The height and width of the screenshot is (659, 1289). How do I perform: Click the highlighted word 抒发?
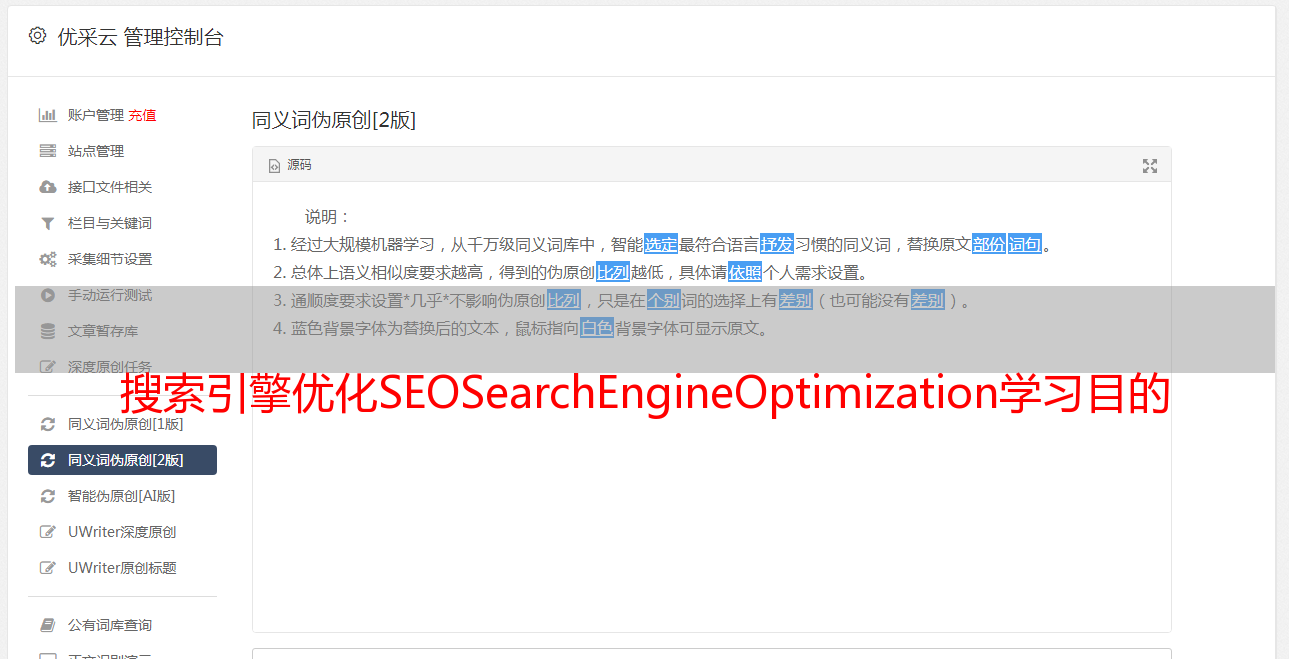click(x=777, y=244)
